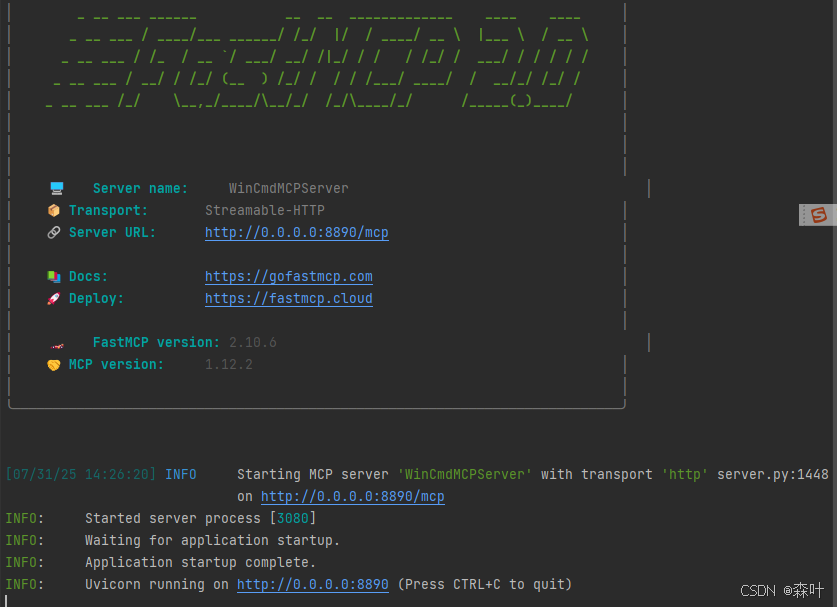This screenshot has width=837, height=607.
Task: Open the mcp URL in the Starting MCP server log line
Action: [x=352, y=496]
